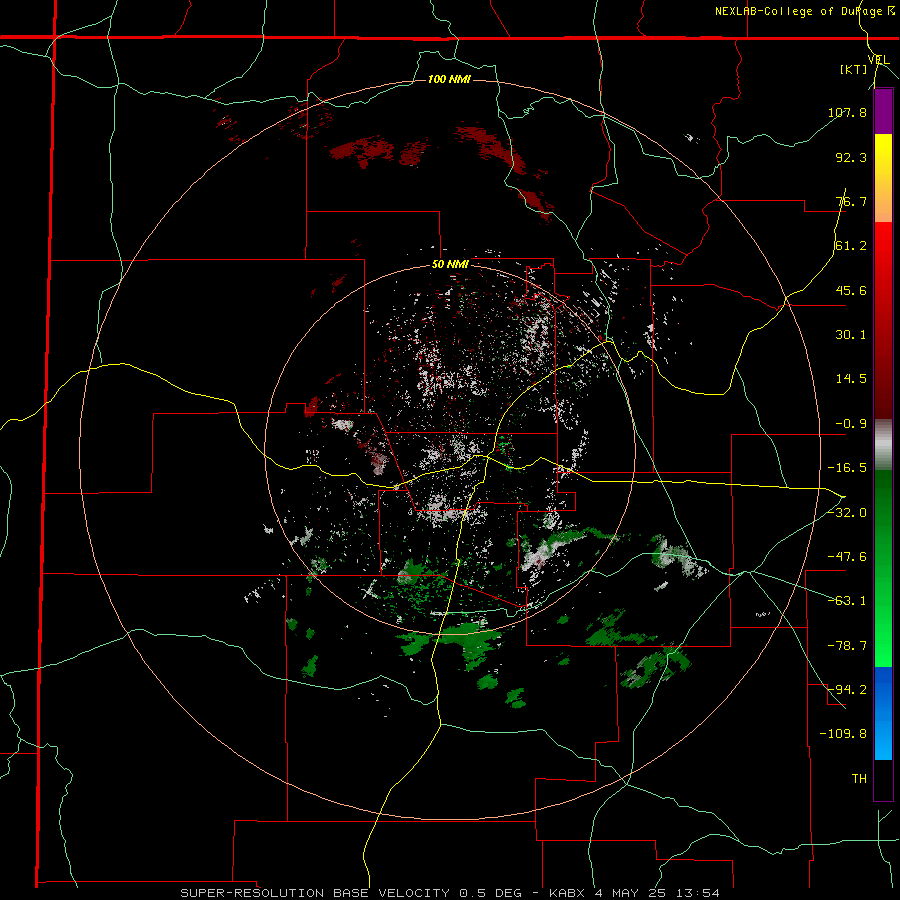Click the Super-Resolution Base Velocity caption
900x900 pixels.
(449, 893)
